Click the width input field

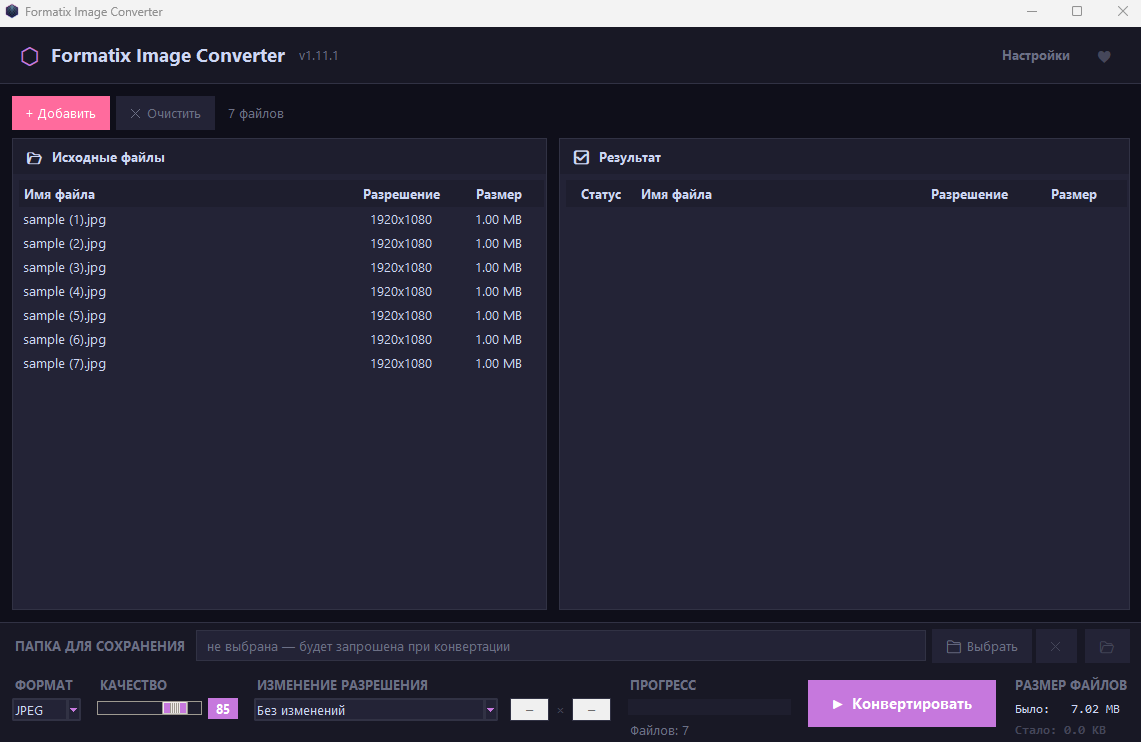(529, 709)
